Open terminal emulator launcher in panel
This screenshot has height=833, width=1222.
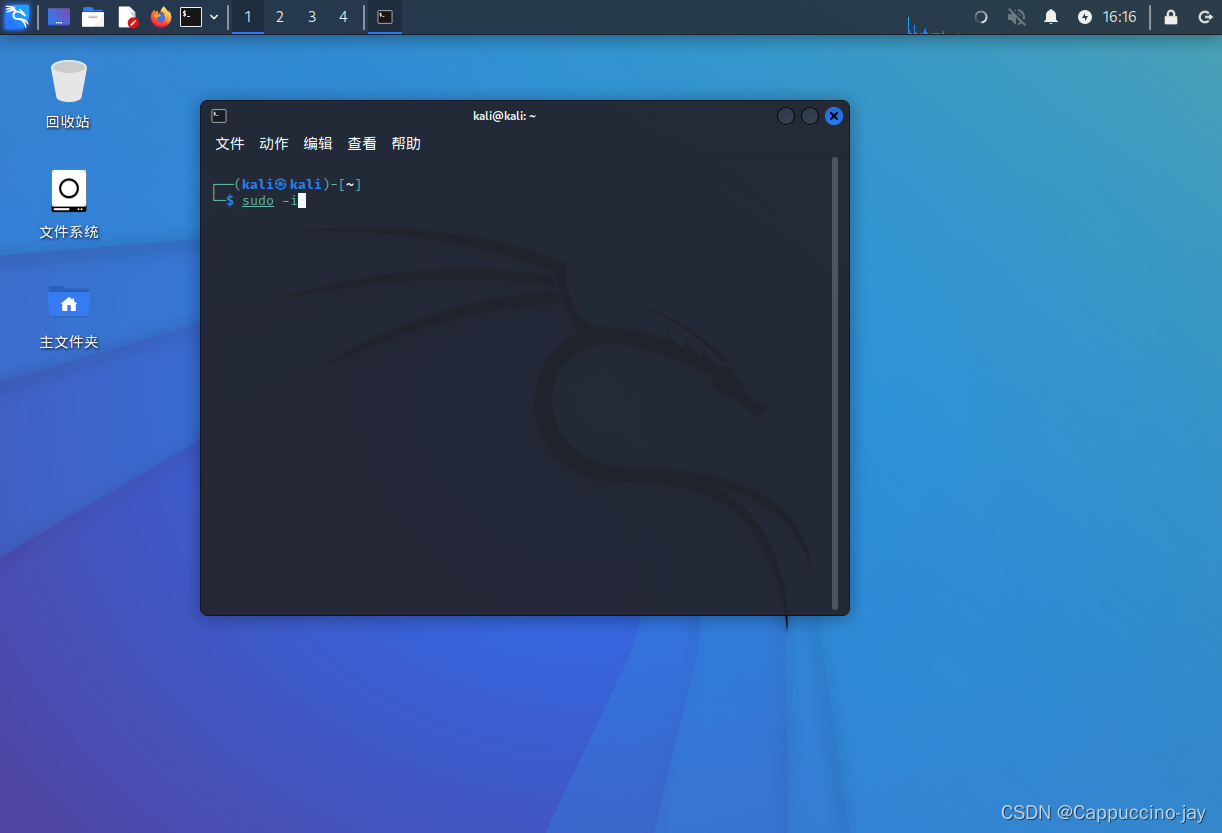tap(191, 17)
